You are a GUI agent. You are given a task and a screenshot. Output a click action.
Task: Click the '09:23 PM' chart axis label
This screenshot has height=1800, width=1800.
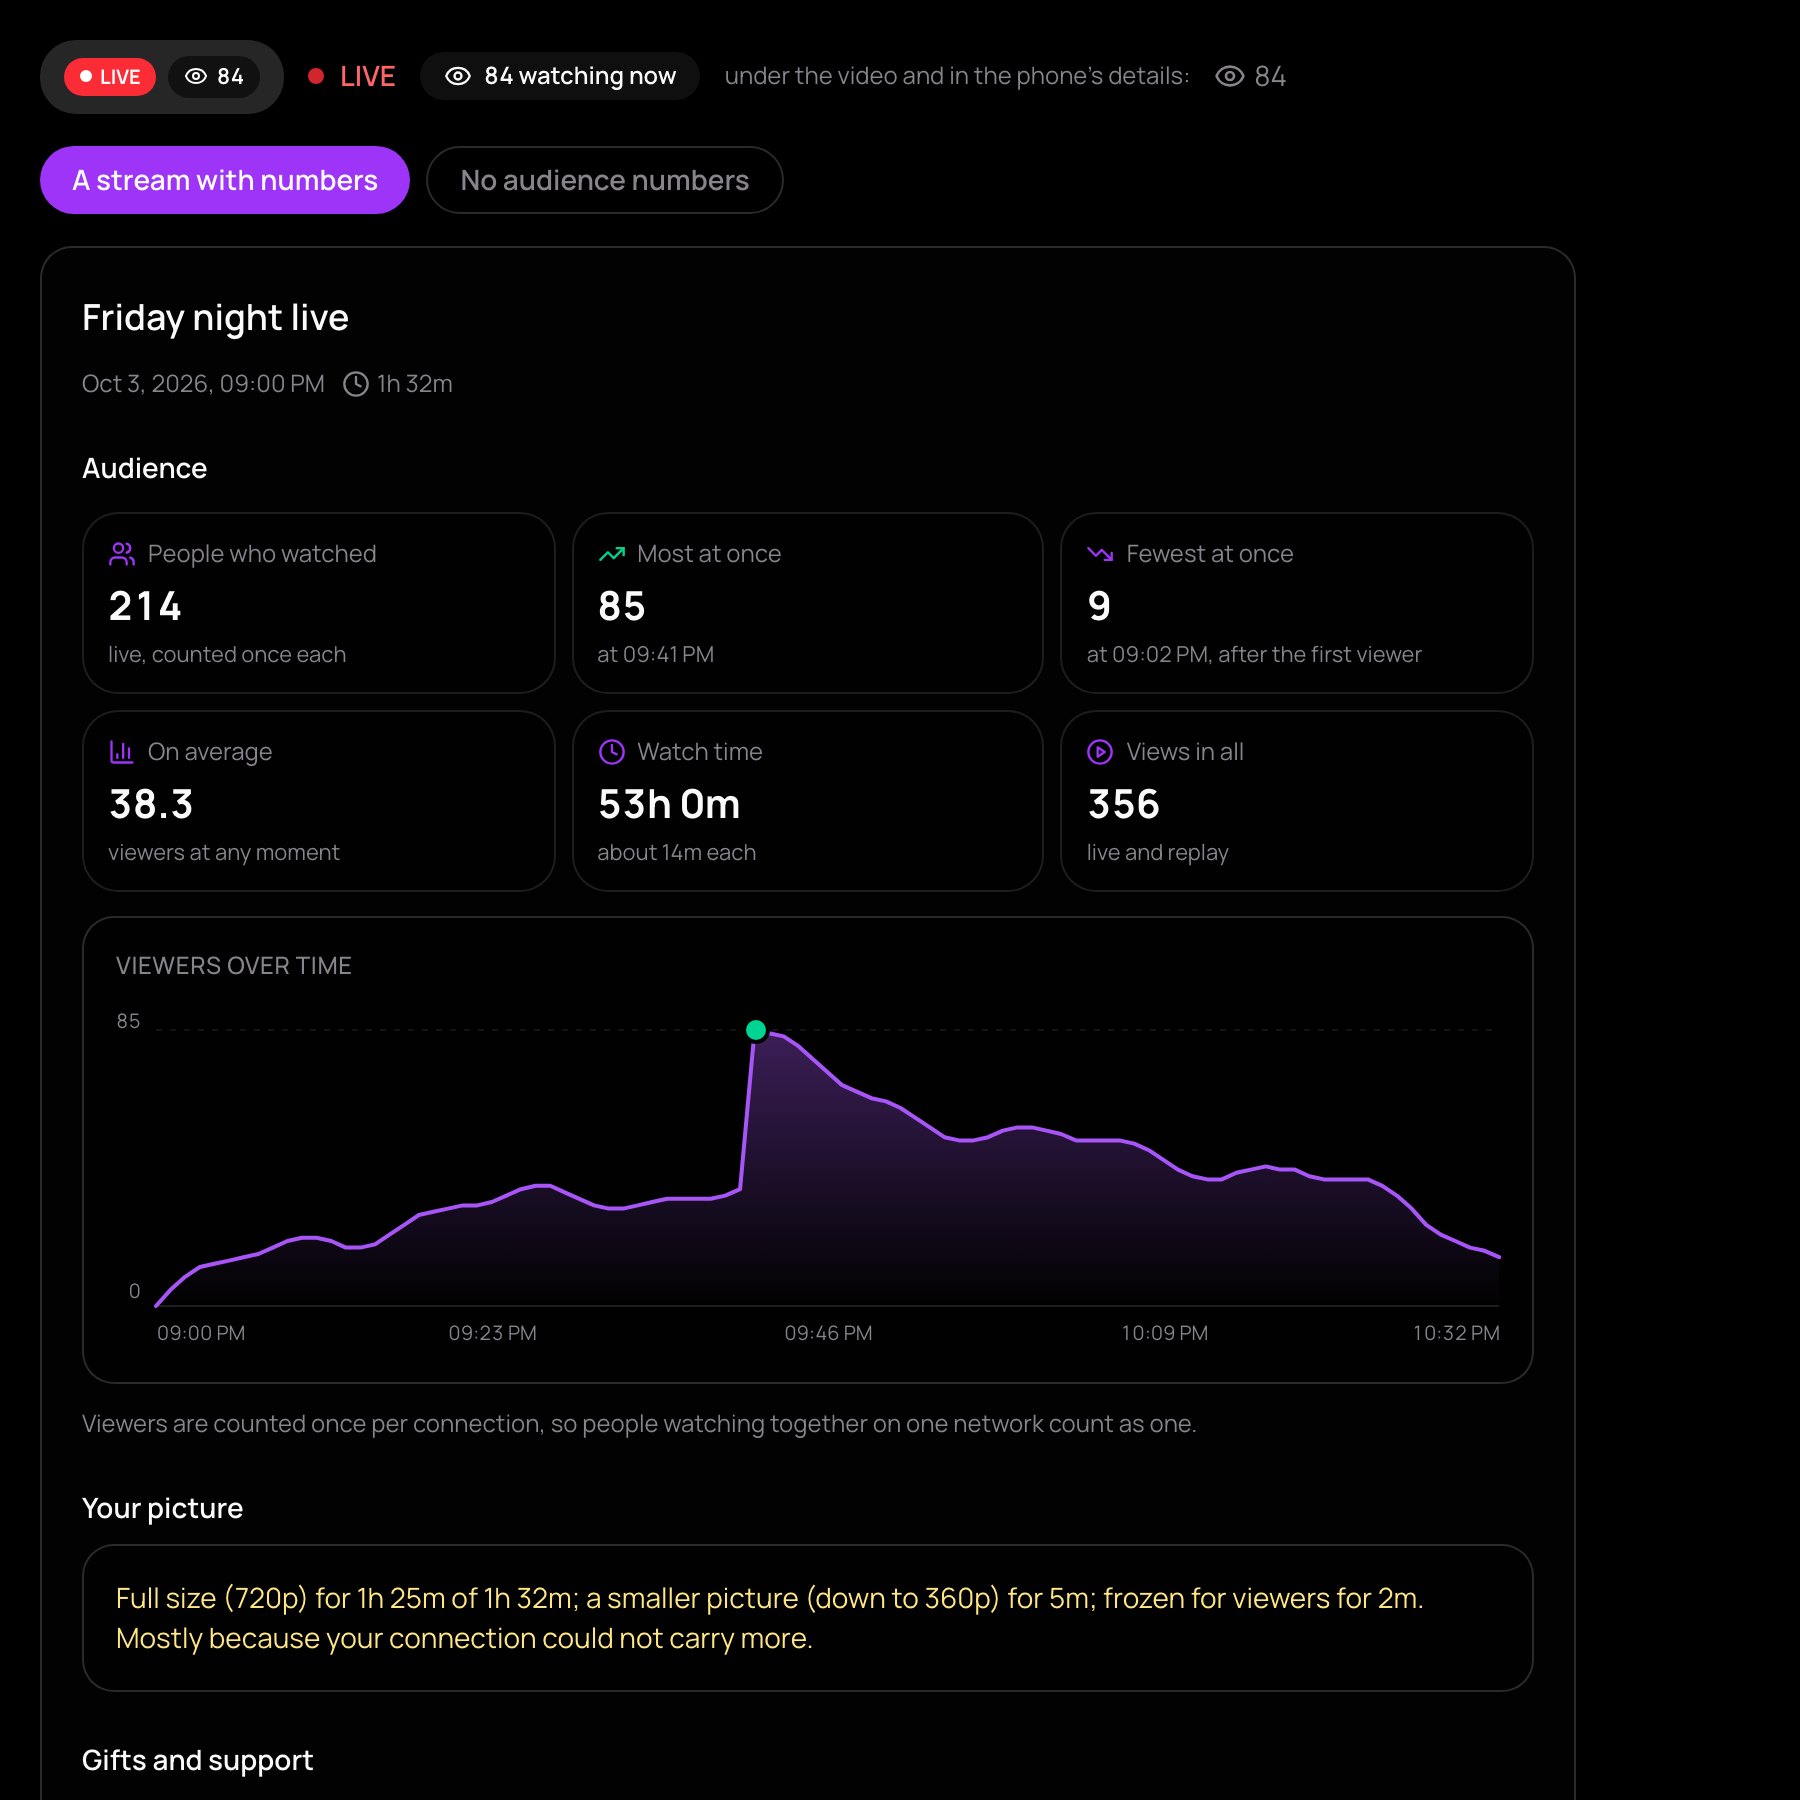[x=492, y=1333]
